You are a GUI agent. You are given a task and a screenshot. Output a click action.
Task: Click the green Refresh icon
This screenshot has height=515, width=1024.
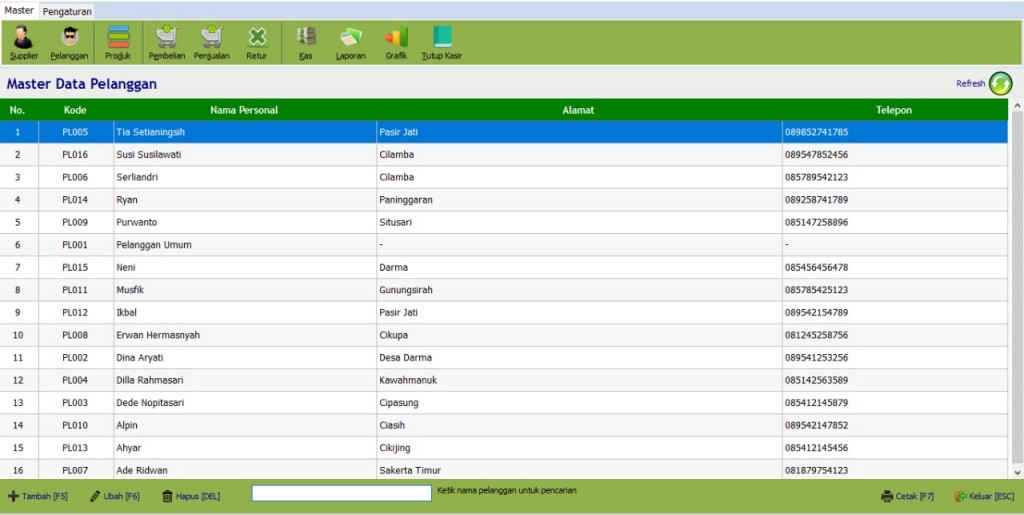[x=1000, y=84]
